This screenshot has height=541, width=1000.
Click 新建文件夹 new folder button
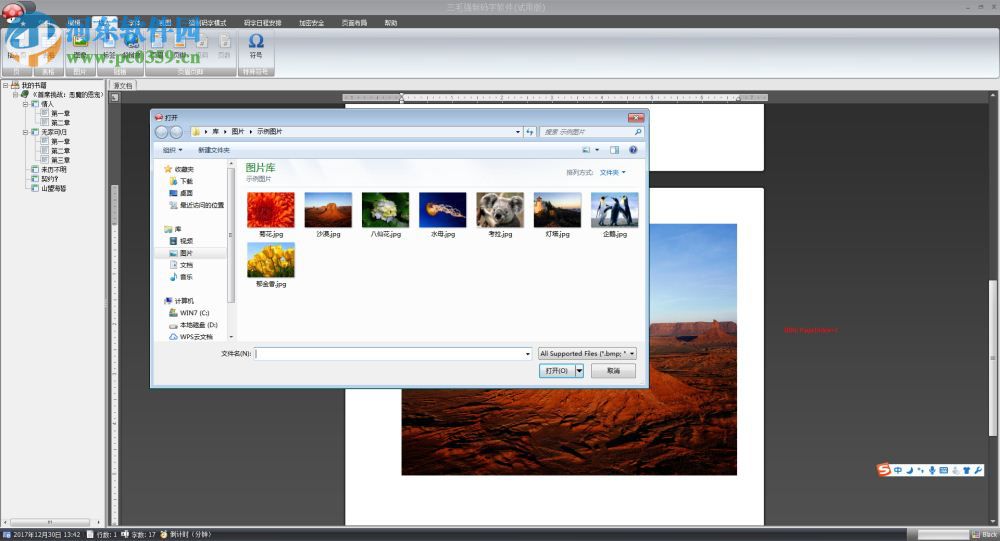click(214, 150)
